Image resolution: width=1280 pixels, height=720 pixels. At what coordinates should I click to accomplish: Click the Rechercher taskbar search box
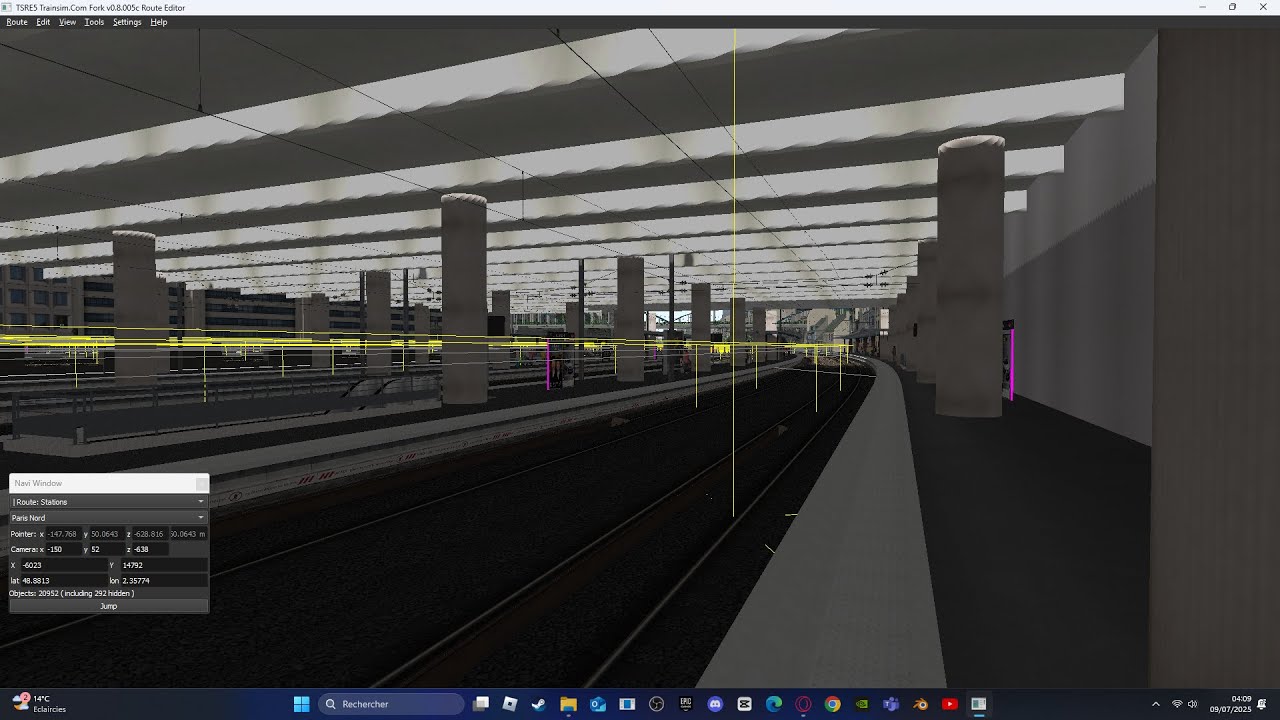tap(391, 704)
